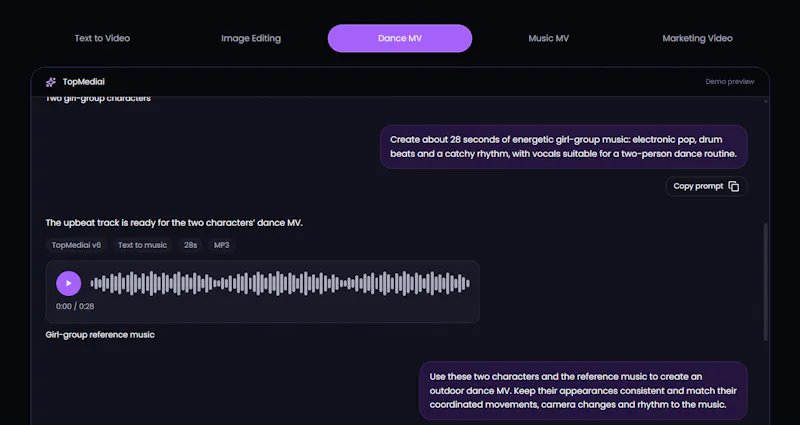This screenshot has height=425, width=800.
Task: Seek within the audio waveform
Action: click(x=280, y=283)
